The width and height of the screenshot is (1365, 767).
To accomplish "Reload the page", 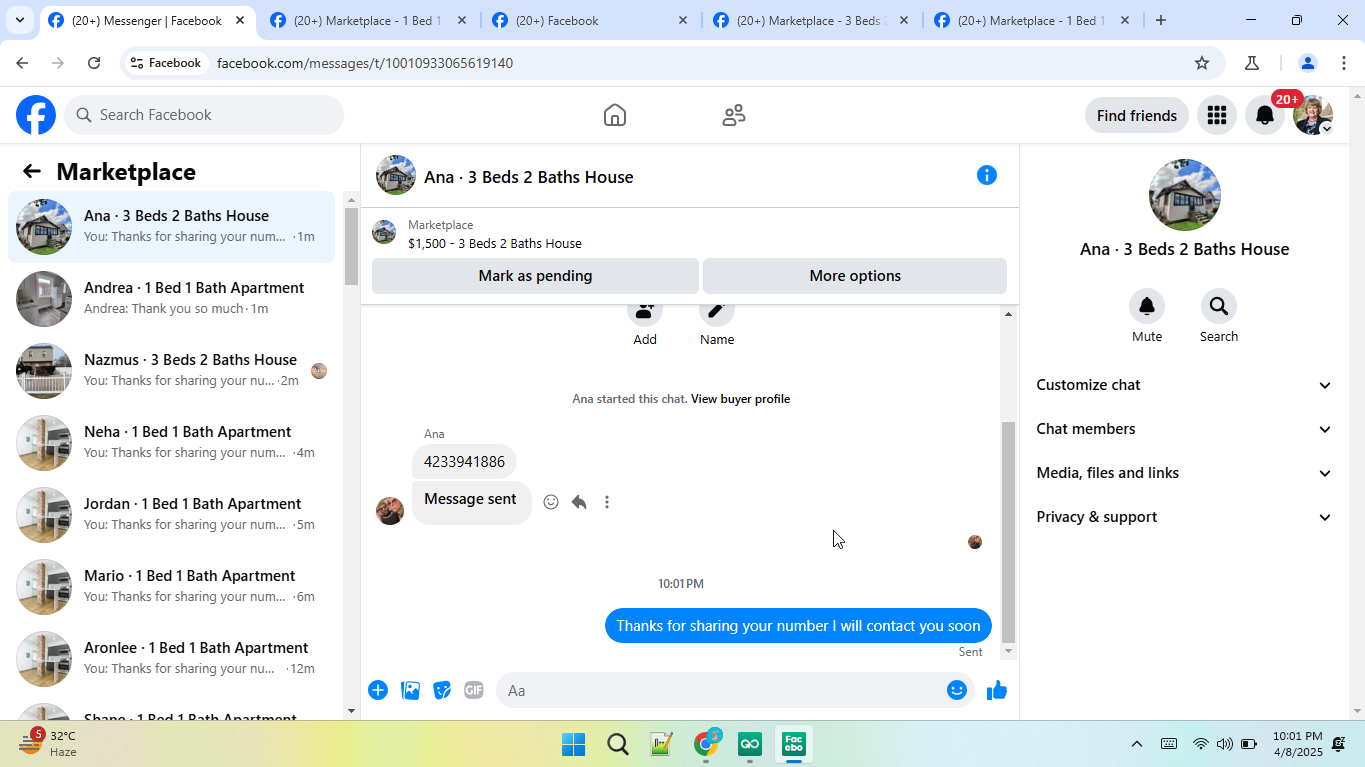I will click(x=94, y=63).
